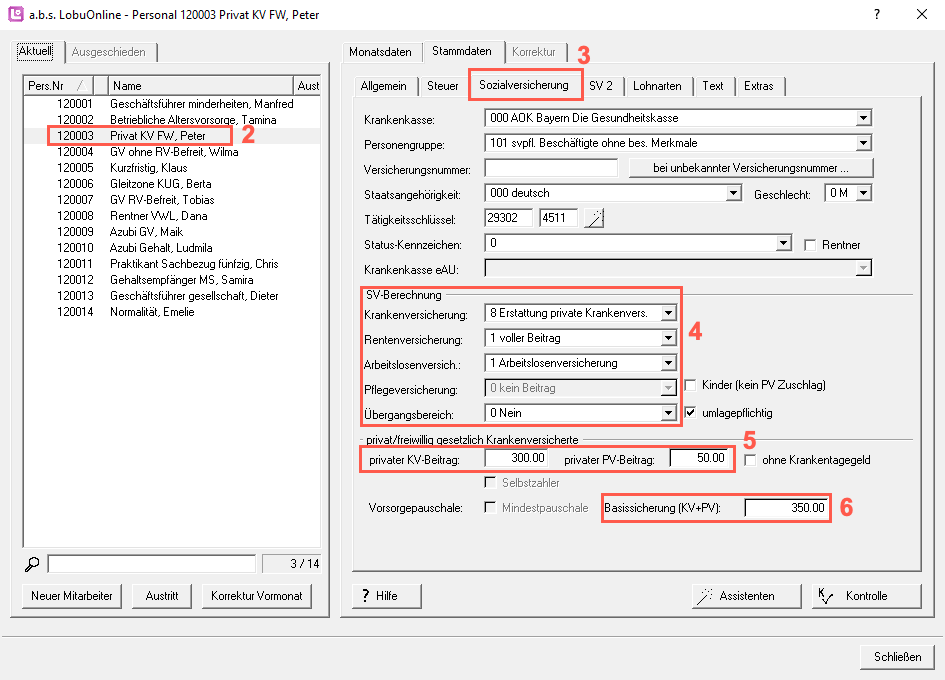Viewport: 945px width, 680px height.
Task: Select employee 120008 Rentner VWL, Dana
Action: (172, 216)
